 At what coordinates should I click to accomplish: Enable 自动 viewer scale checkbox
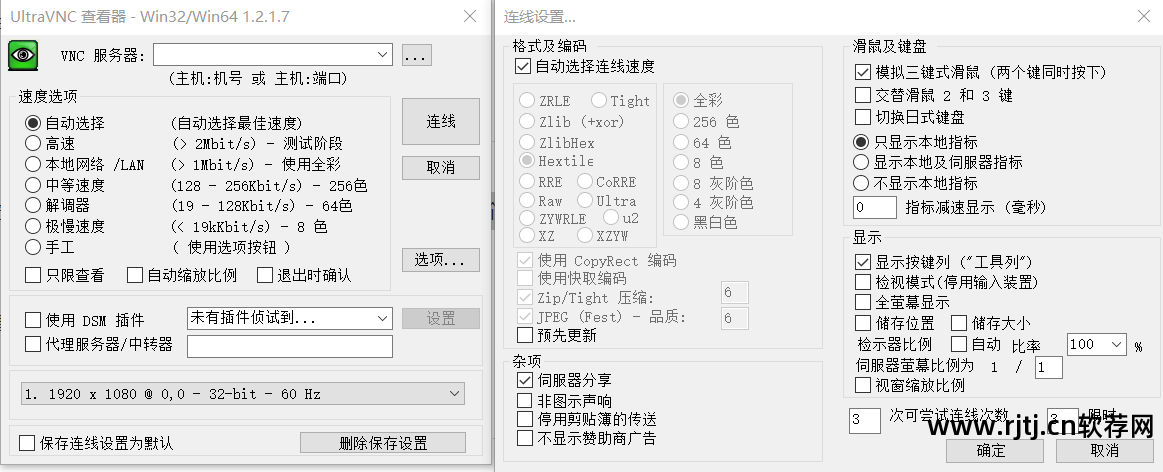coord(959,344)
